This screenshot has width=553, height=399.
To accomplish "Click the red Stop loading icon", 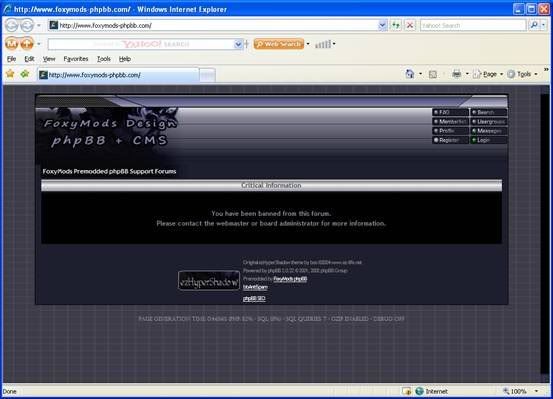I will coord(410,25).
